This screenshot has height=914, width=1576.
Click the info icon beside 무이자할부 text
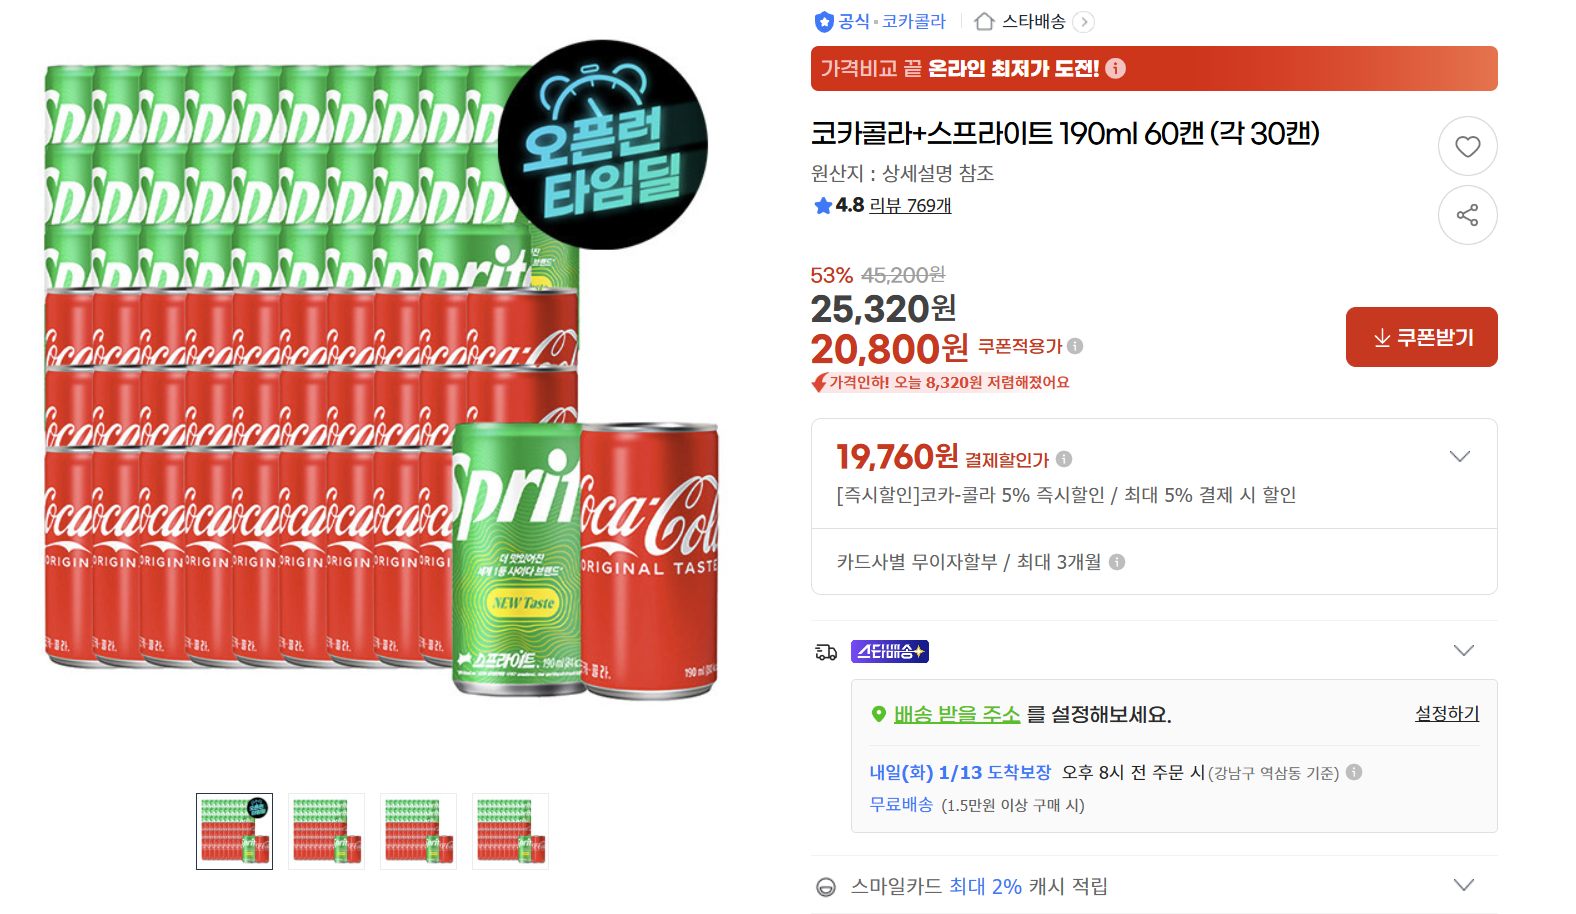pos(1117,562)
